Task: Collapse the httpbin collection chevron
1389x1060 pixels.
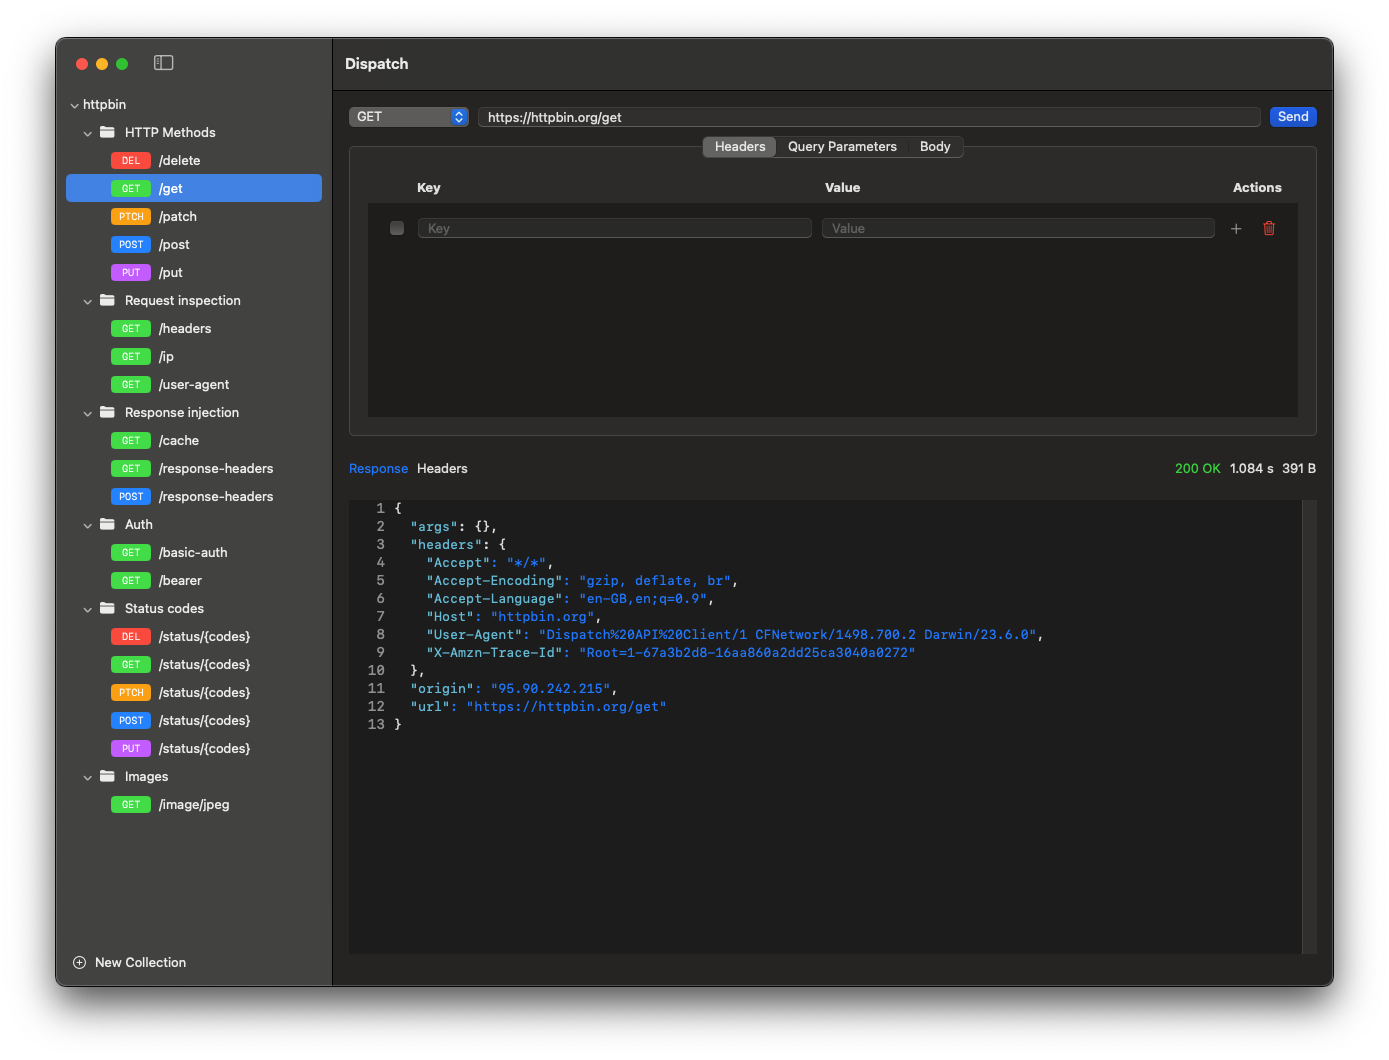Action: [74, 105]
